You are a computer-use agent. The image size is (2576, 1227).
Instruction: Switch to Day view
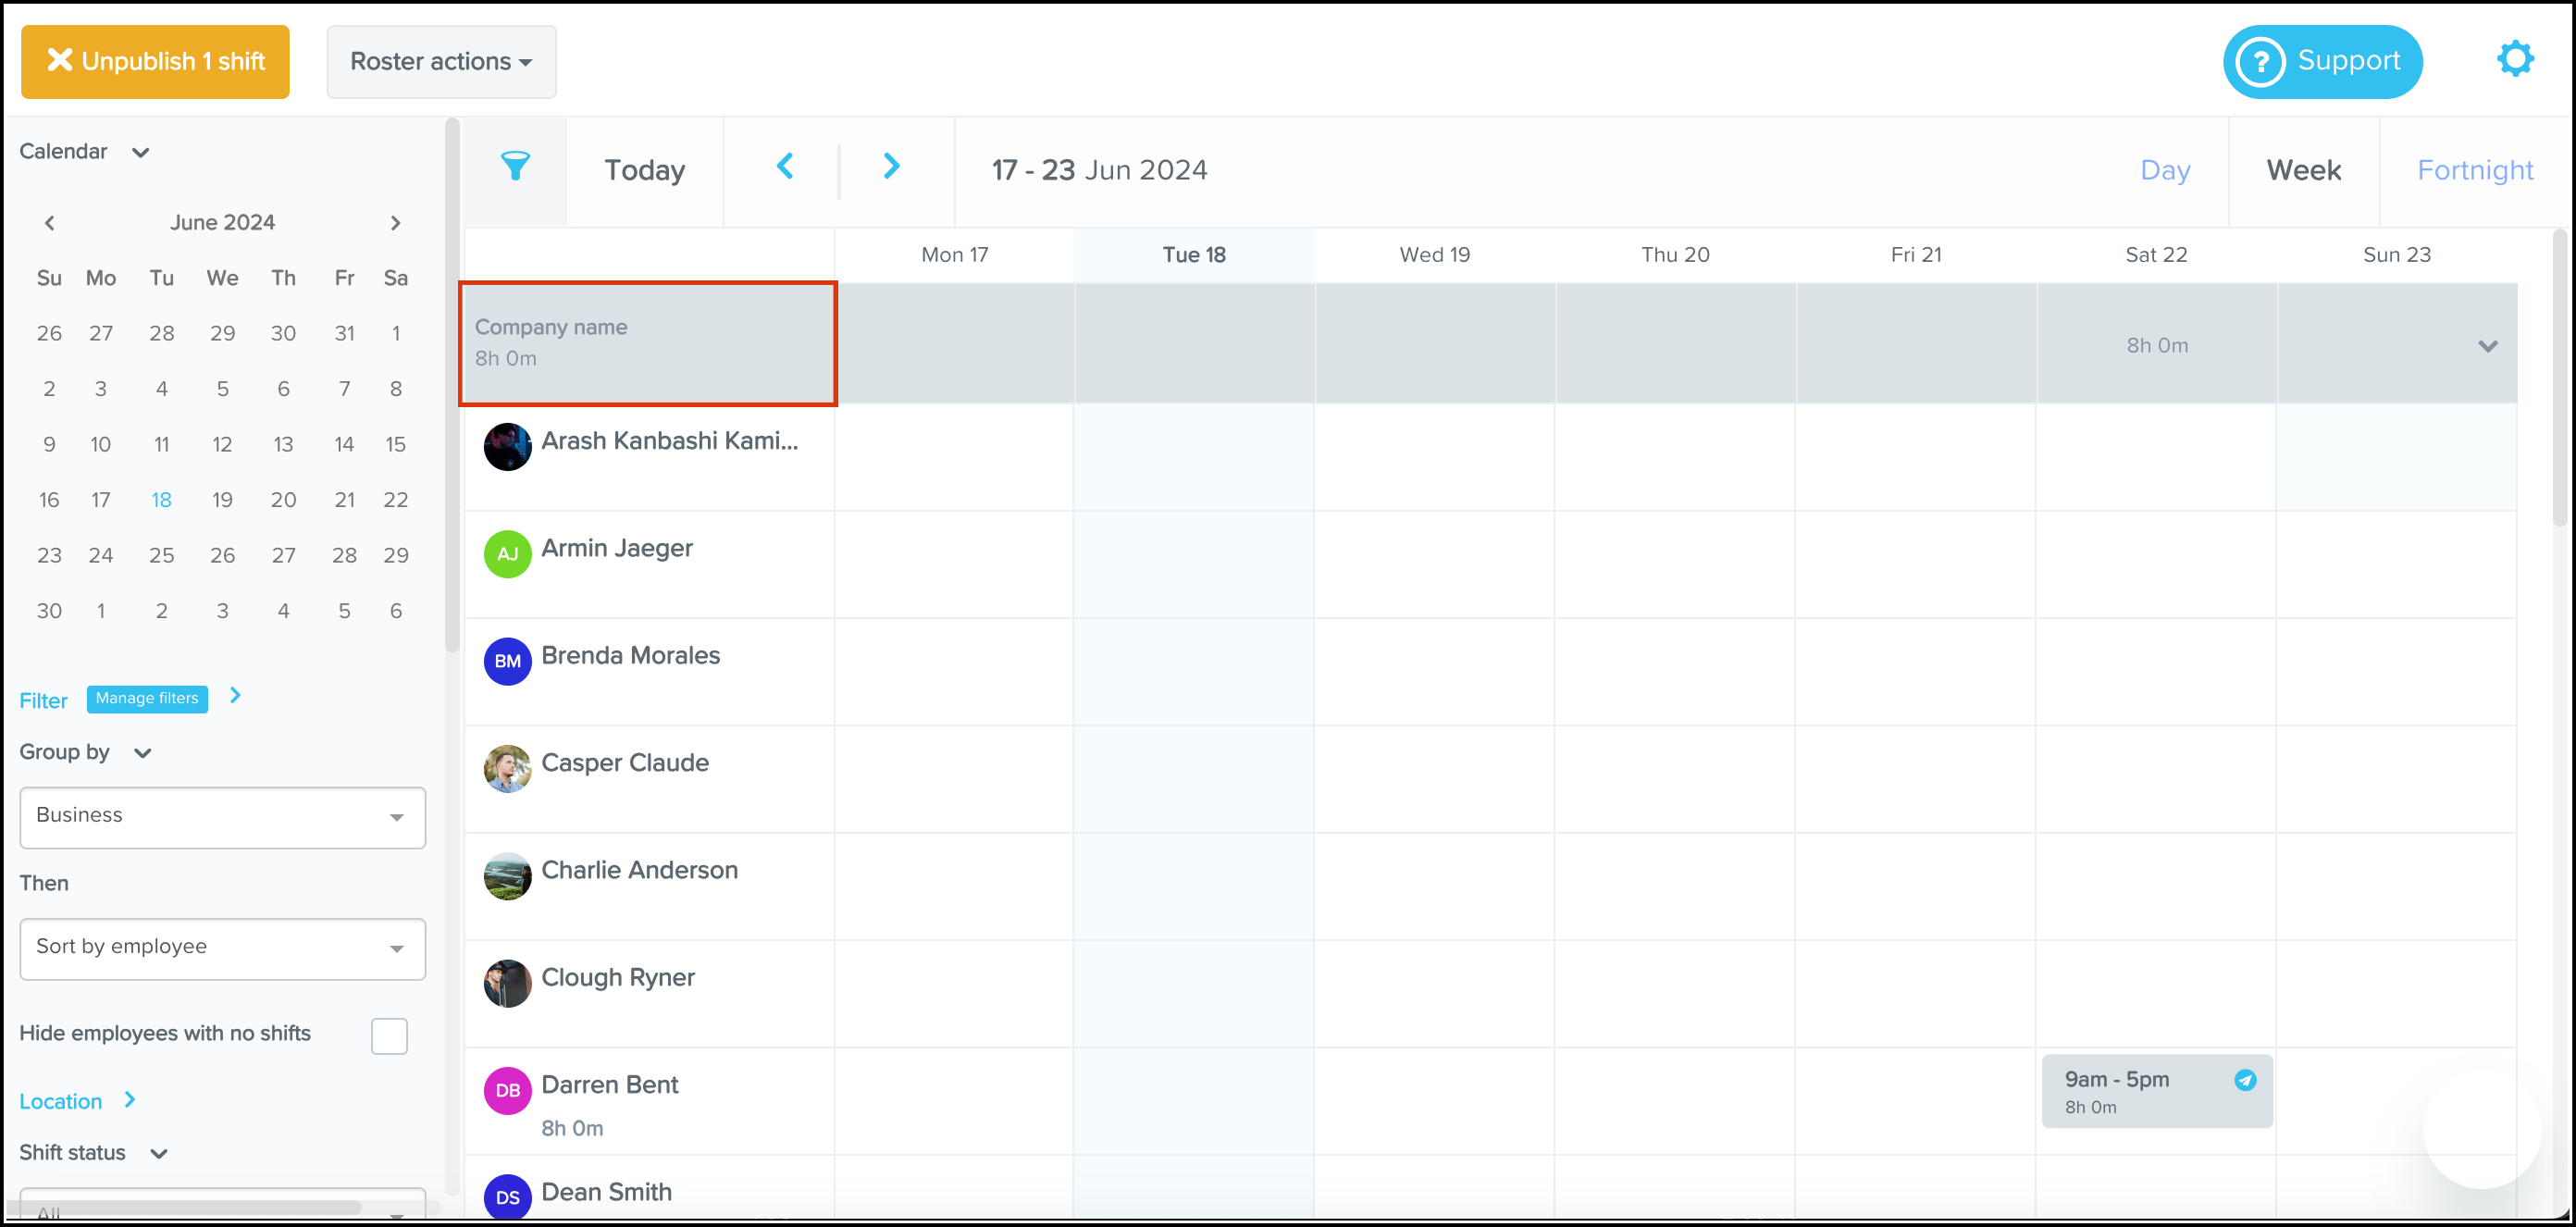pos(2164,170)
